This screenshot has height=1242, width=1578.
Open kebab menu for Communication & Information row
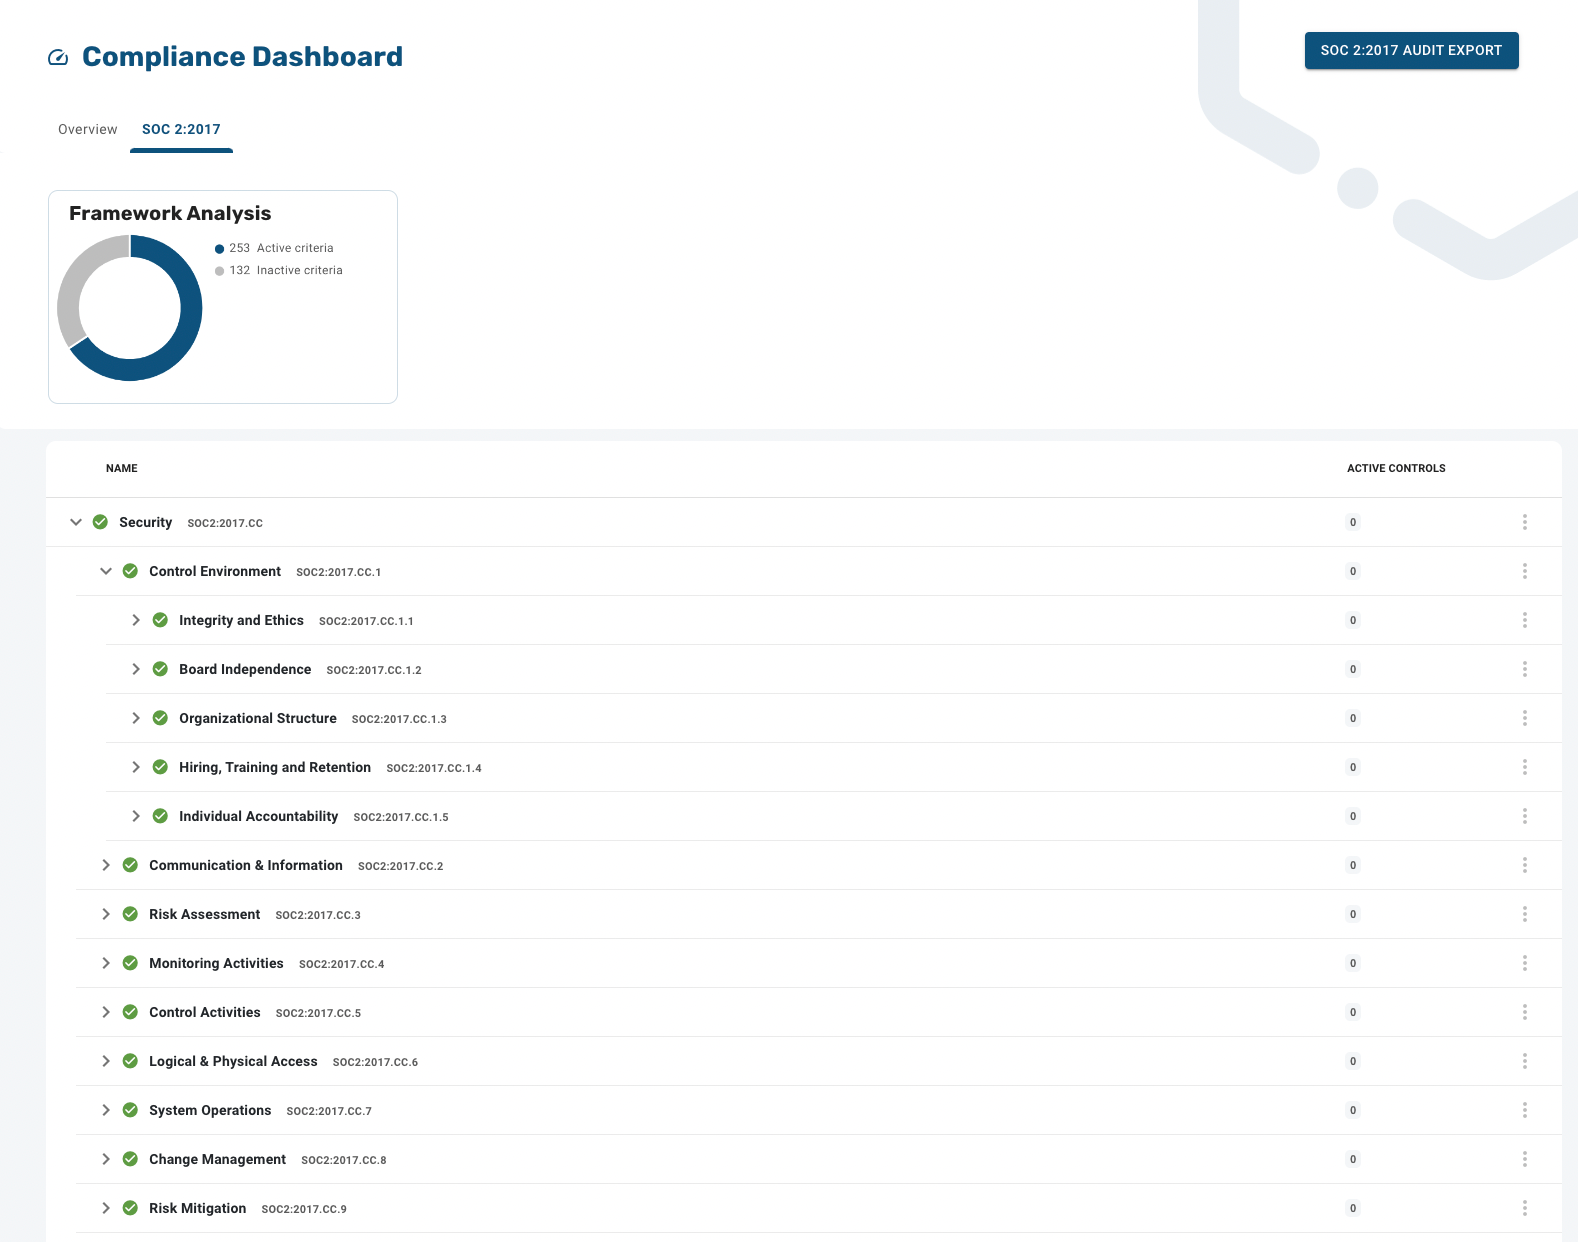click(x=1524, y=865)
